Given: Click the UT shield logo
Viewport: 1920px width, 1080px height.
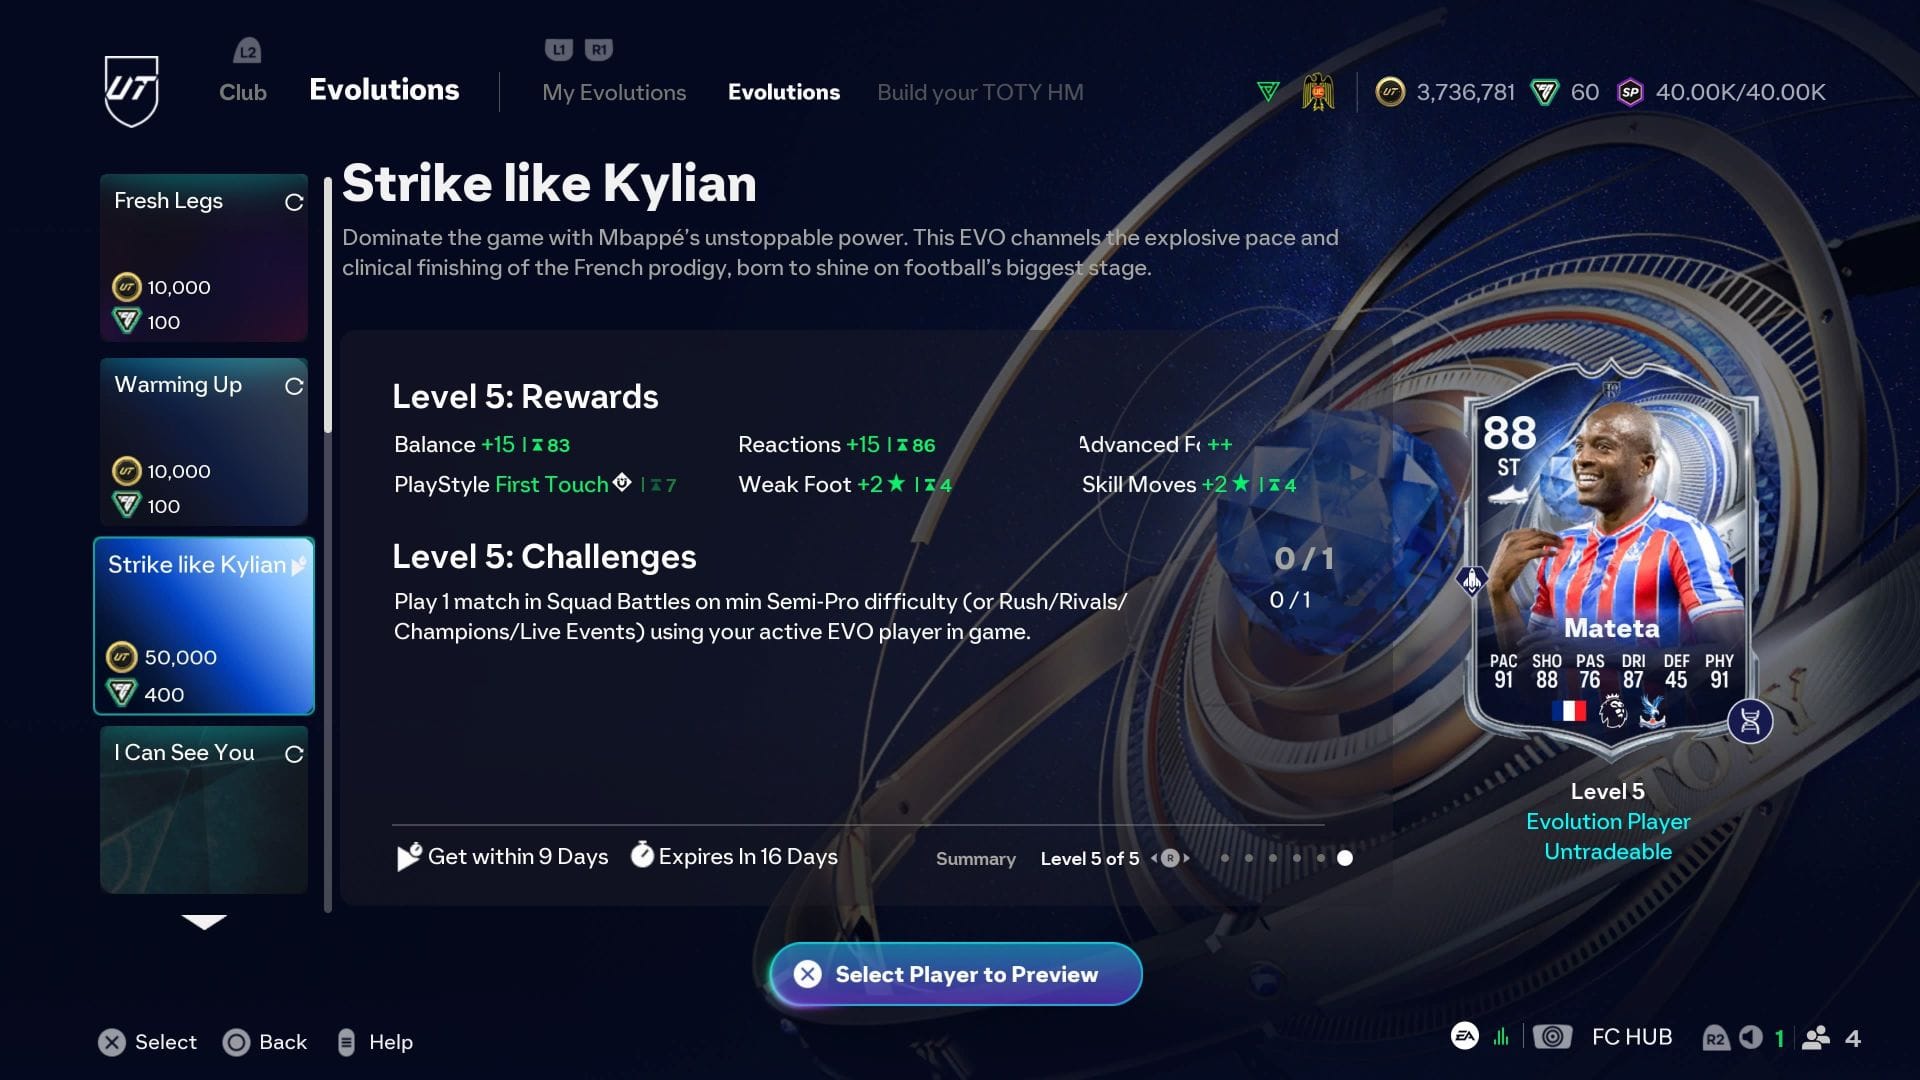Looking at the screenshot, I should pyautogui.click(x=132, y=91).
